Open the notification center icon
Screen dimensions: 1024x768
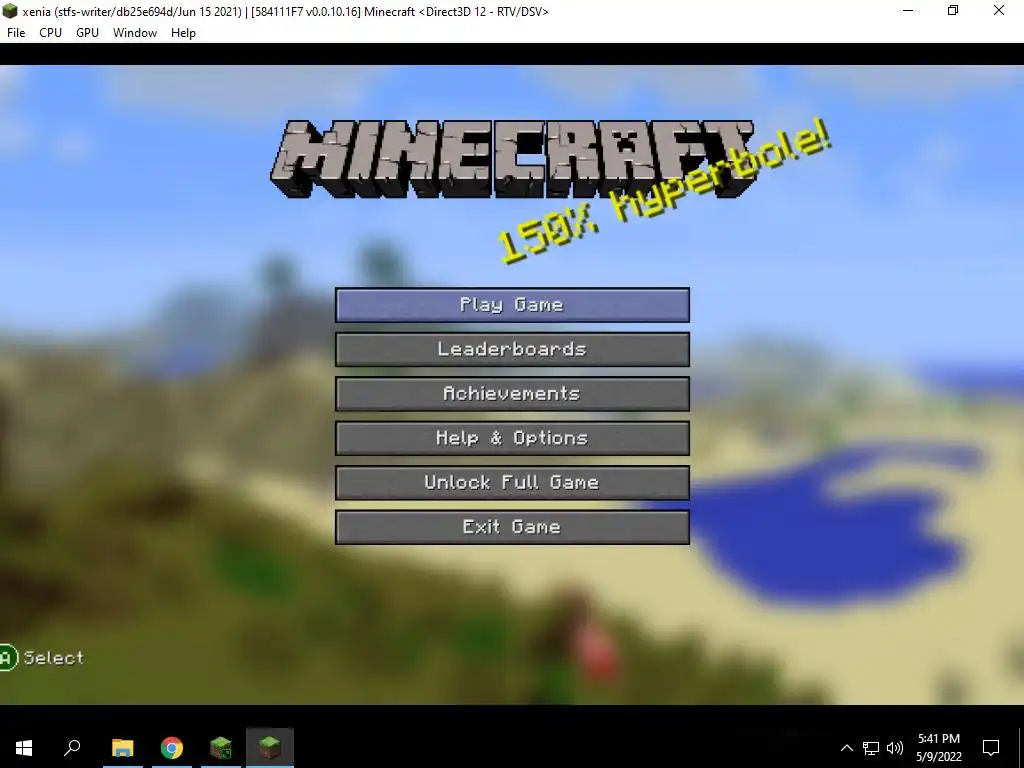pyautogui.click(x=991, y=748)
